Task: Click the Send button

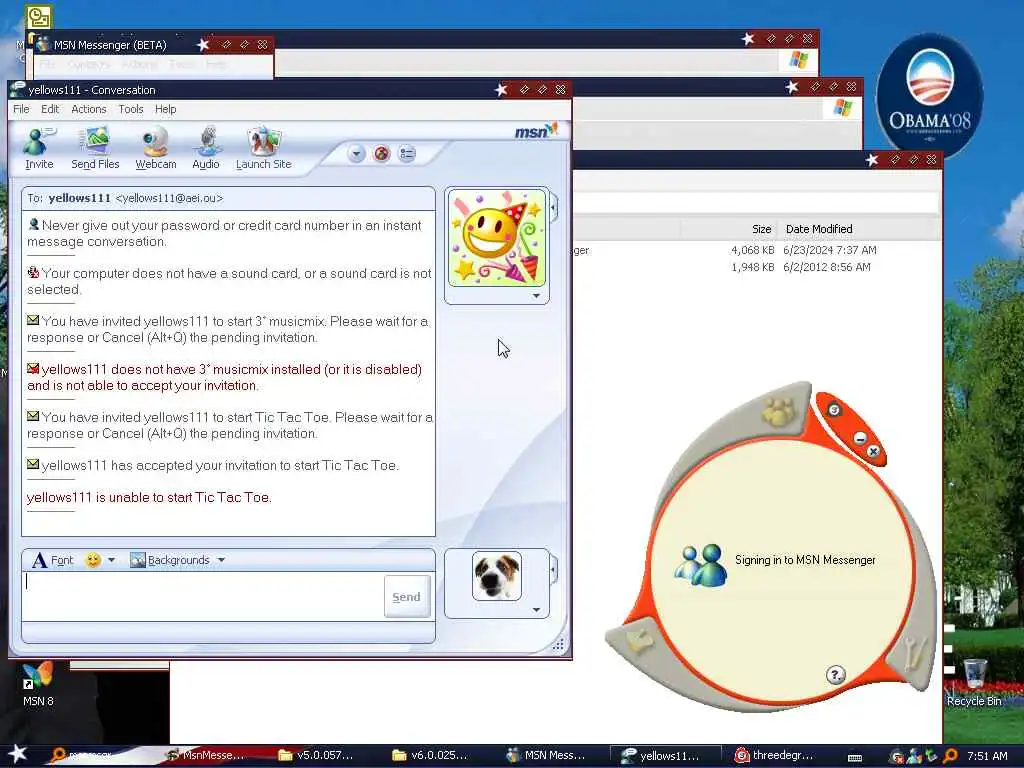Action: click(406, 596)
